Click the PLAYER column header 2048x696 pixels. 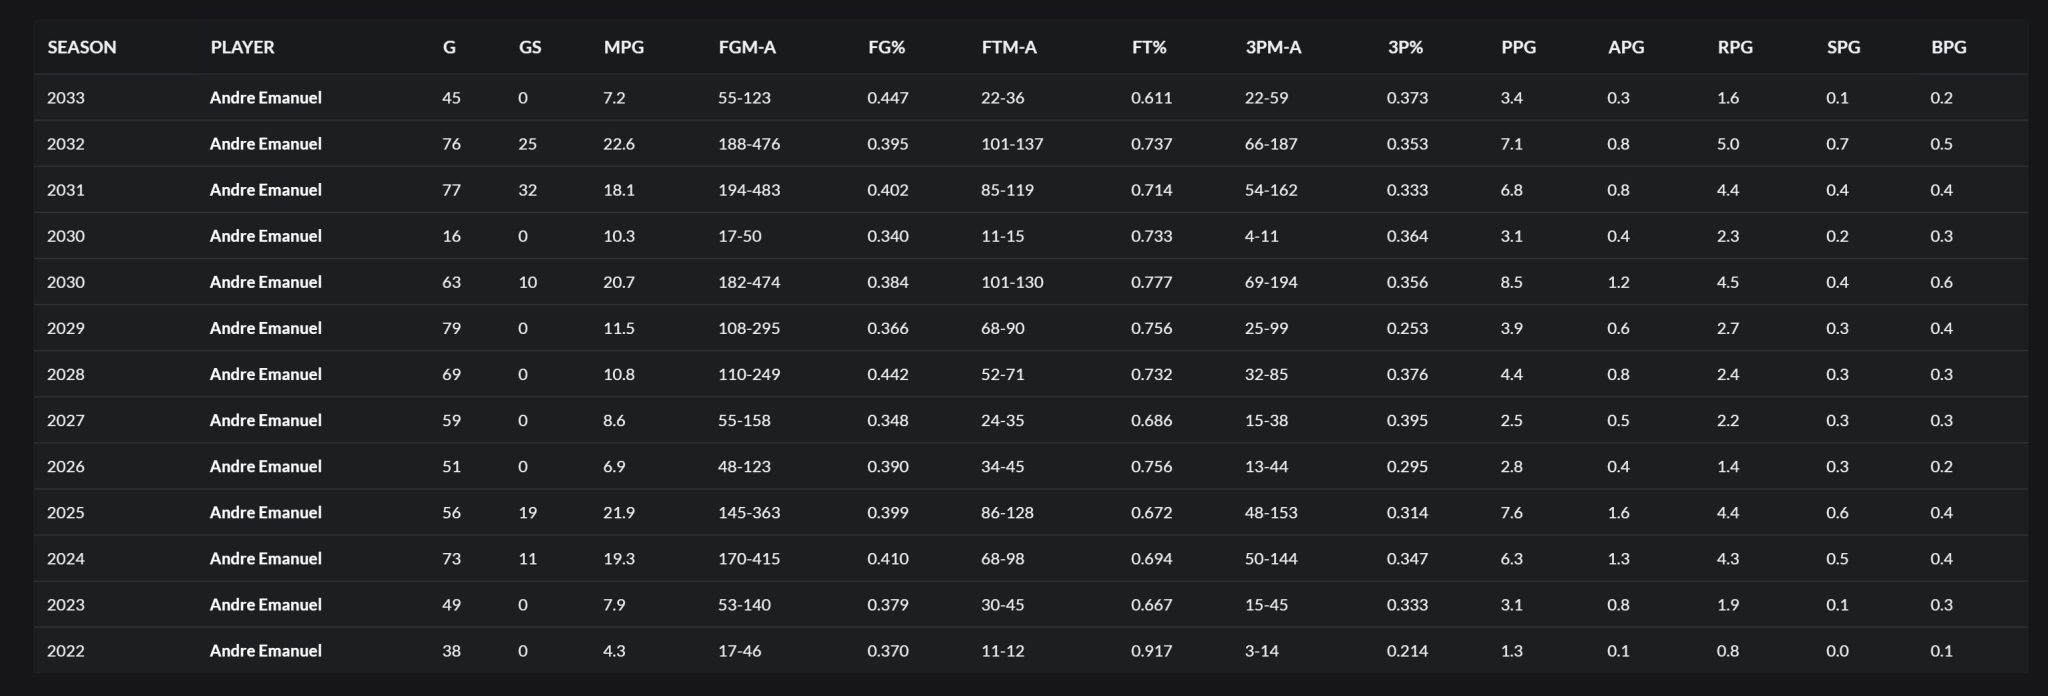tap(242, 47)
